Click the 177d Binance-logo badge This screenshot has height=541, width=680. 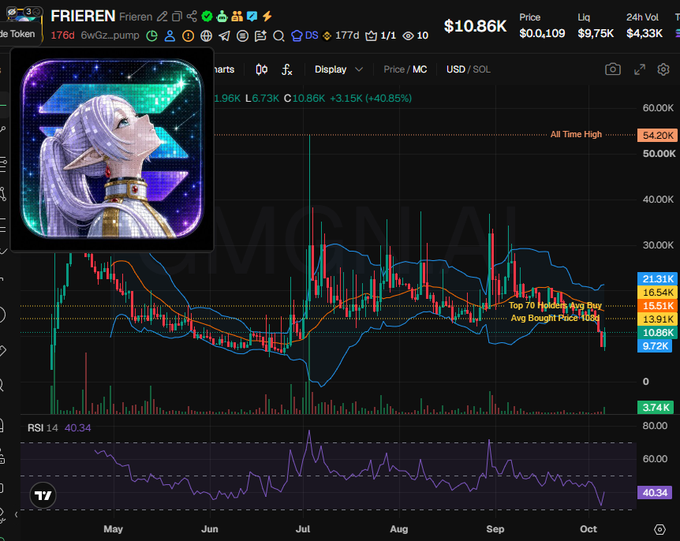click(341, 36)
